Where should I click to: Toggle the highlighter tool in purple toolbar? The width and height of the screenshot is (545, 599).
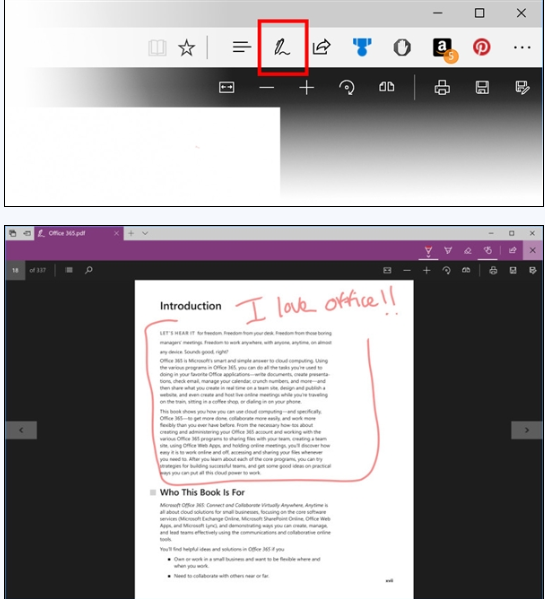(x=448, y=251)
